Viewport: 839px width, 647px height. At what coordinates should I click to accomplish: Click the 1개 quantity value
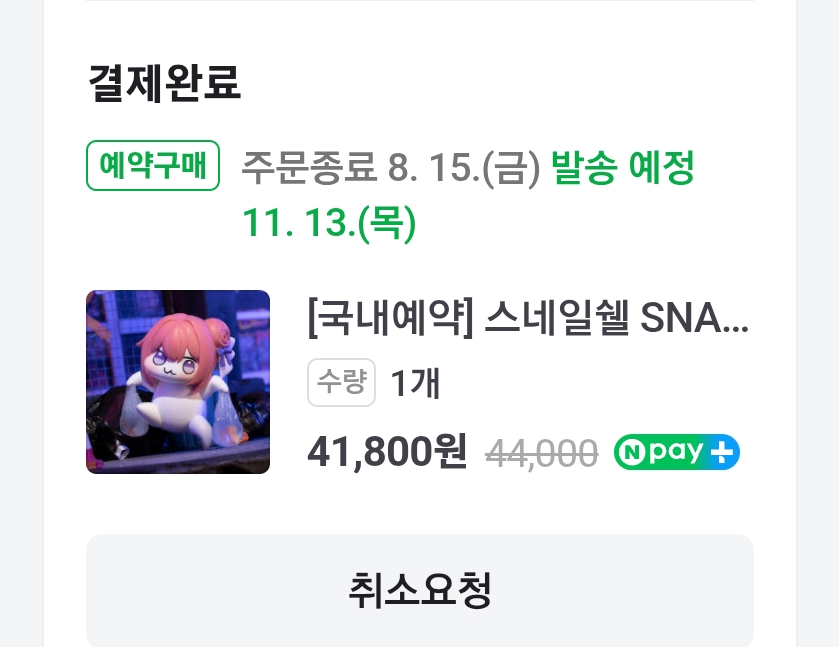click(416, 383)
